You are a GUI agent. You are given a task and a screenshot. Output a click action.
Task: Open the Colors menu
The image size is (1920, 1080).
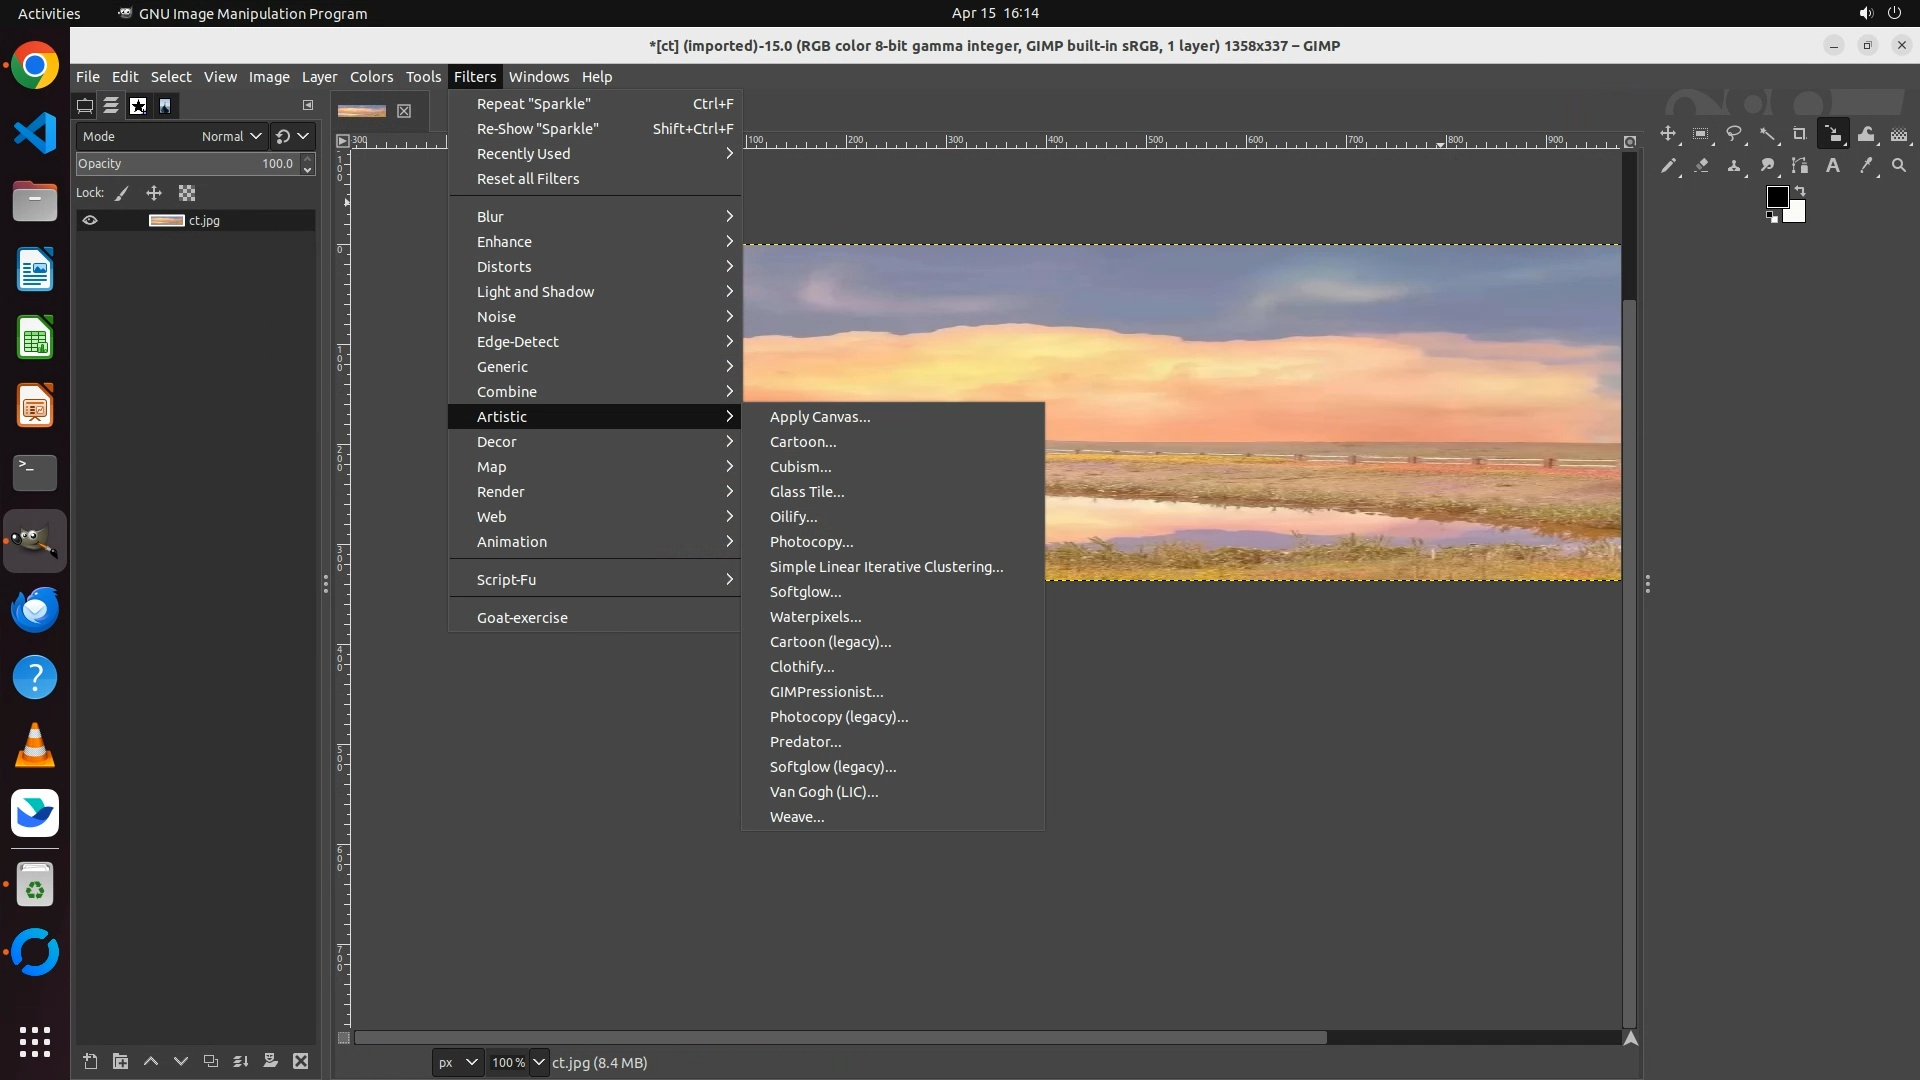pyautogui.click(x=371, y=77)
